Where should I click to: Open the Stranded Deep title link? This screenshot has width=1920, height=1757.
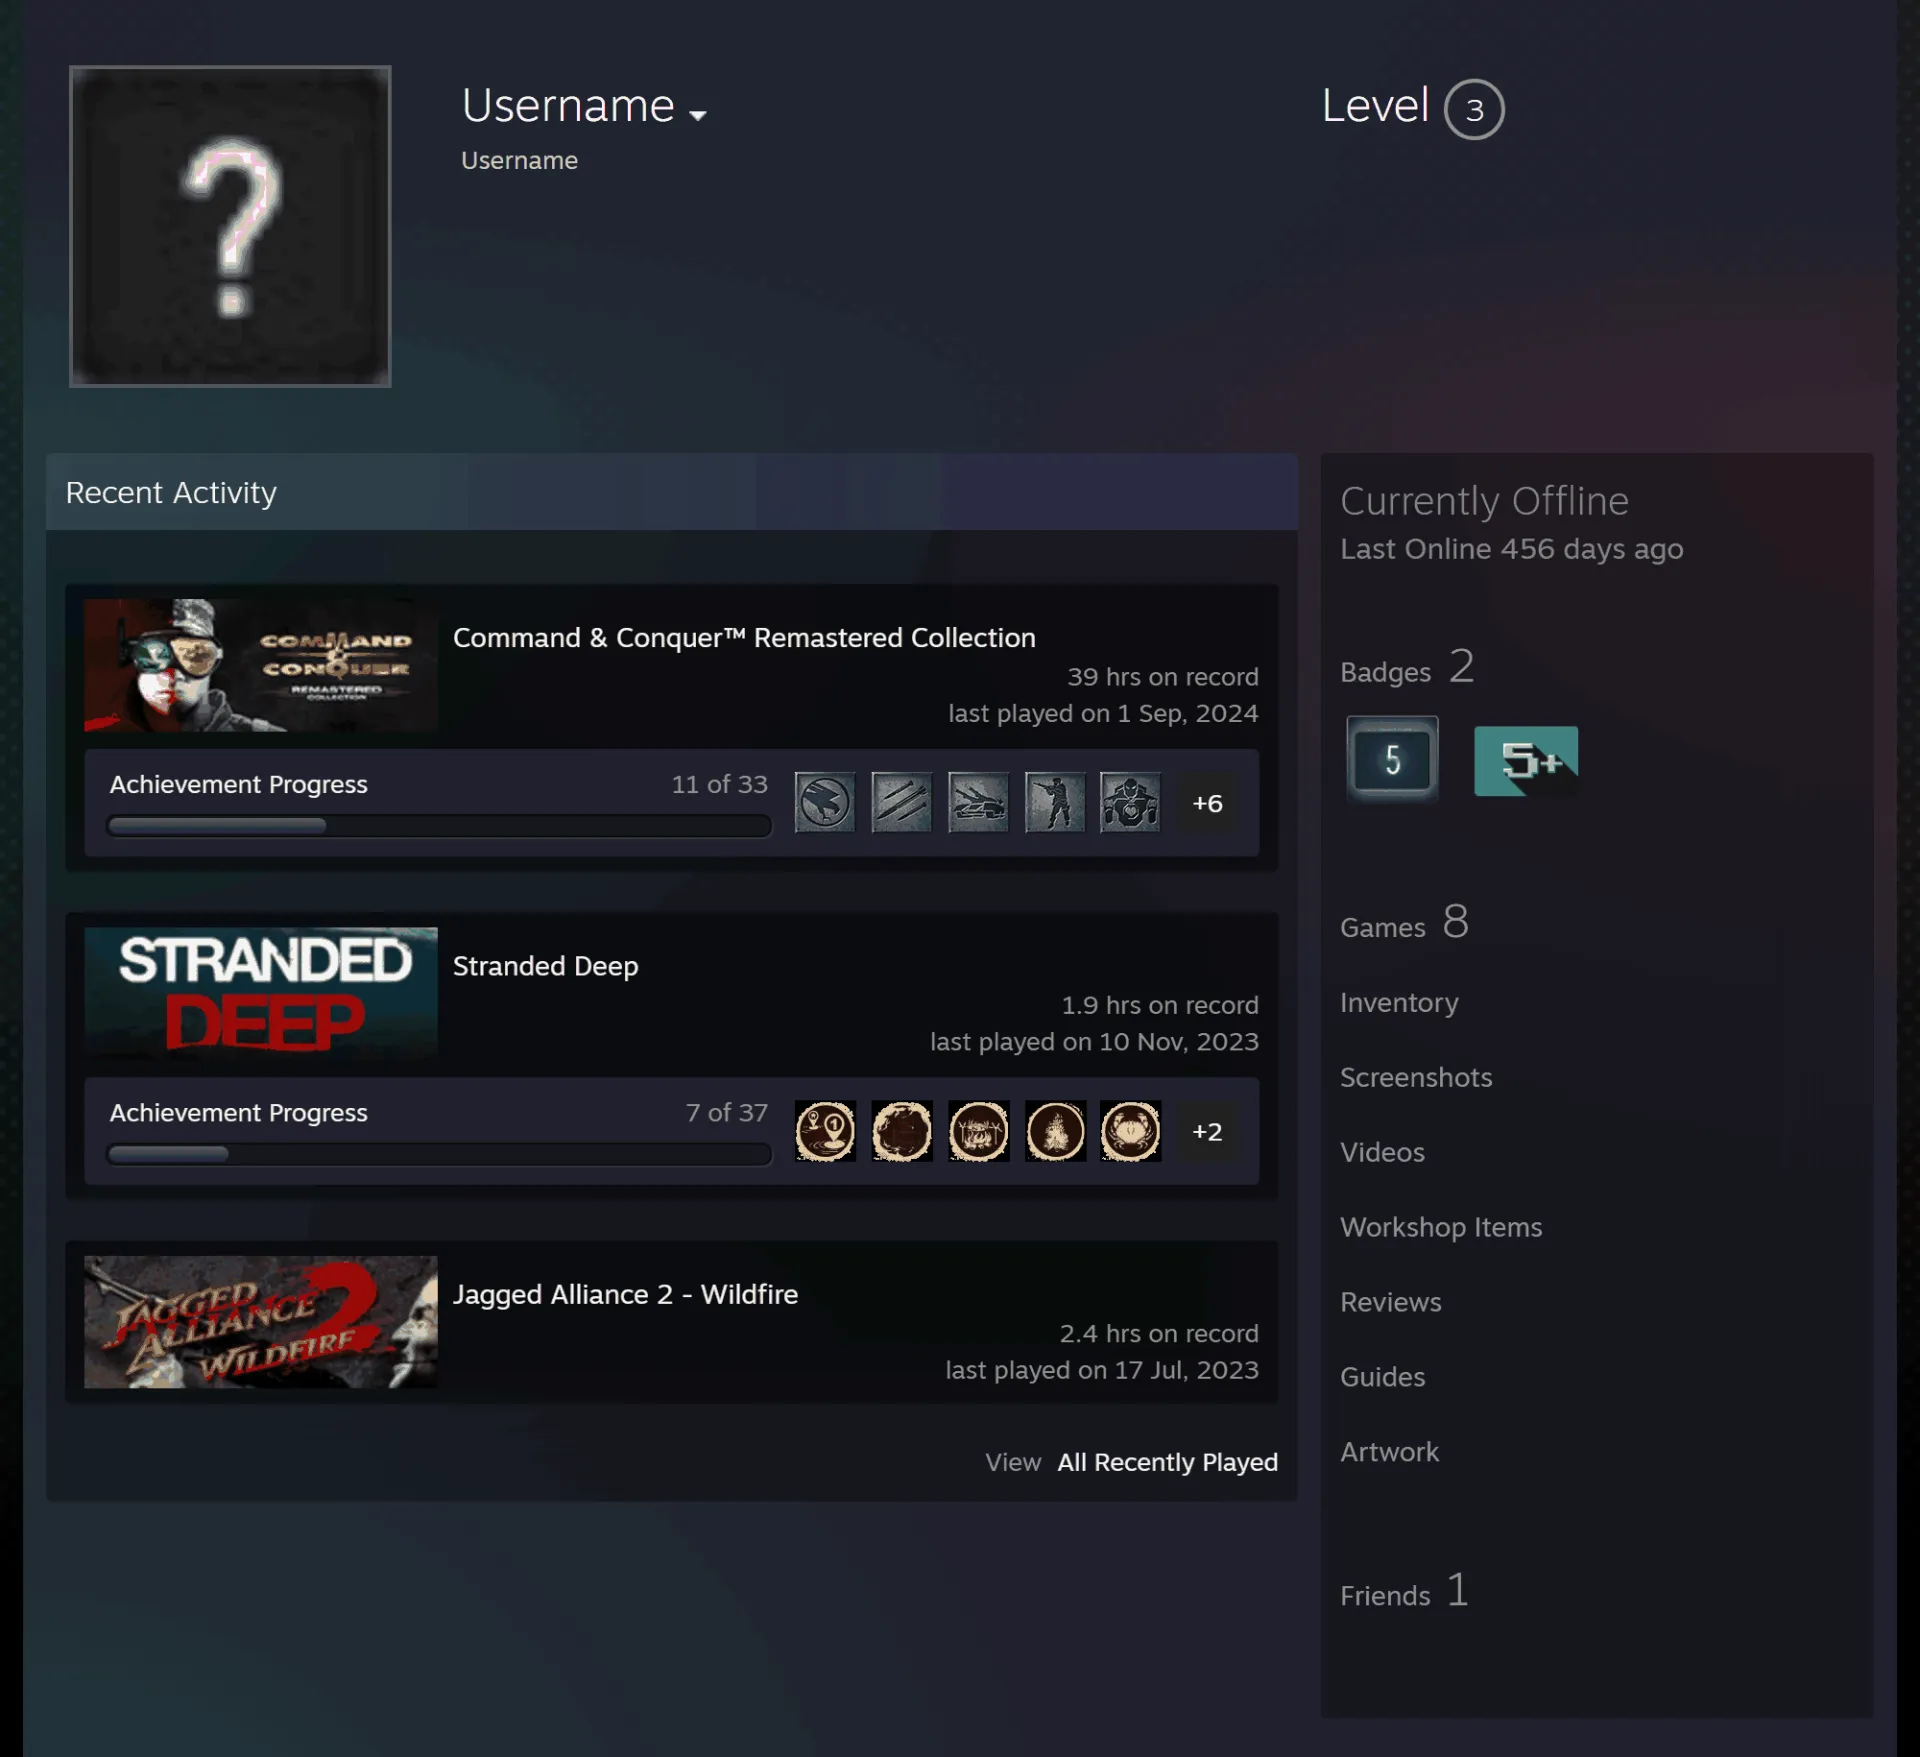click(x=546, y=966)
